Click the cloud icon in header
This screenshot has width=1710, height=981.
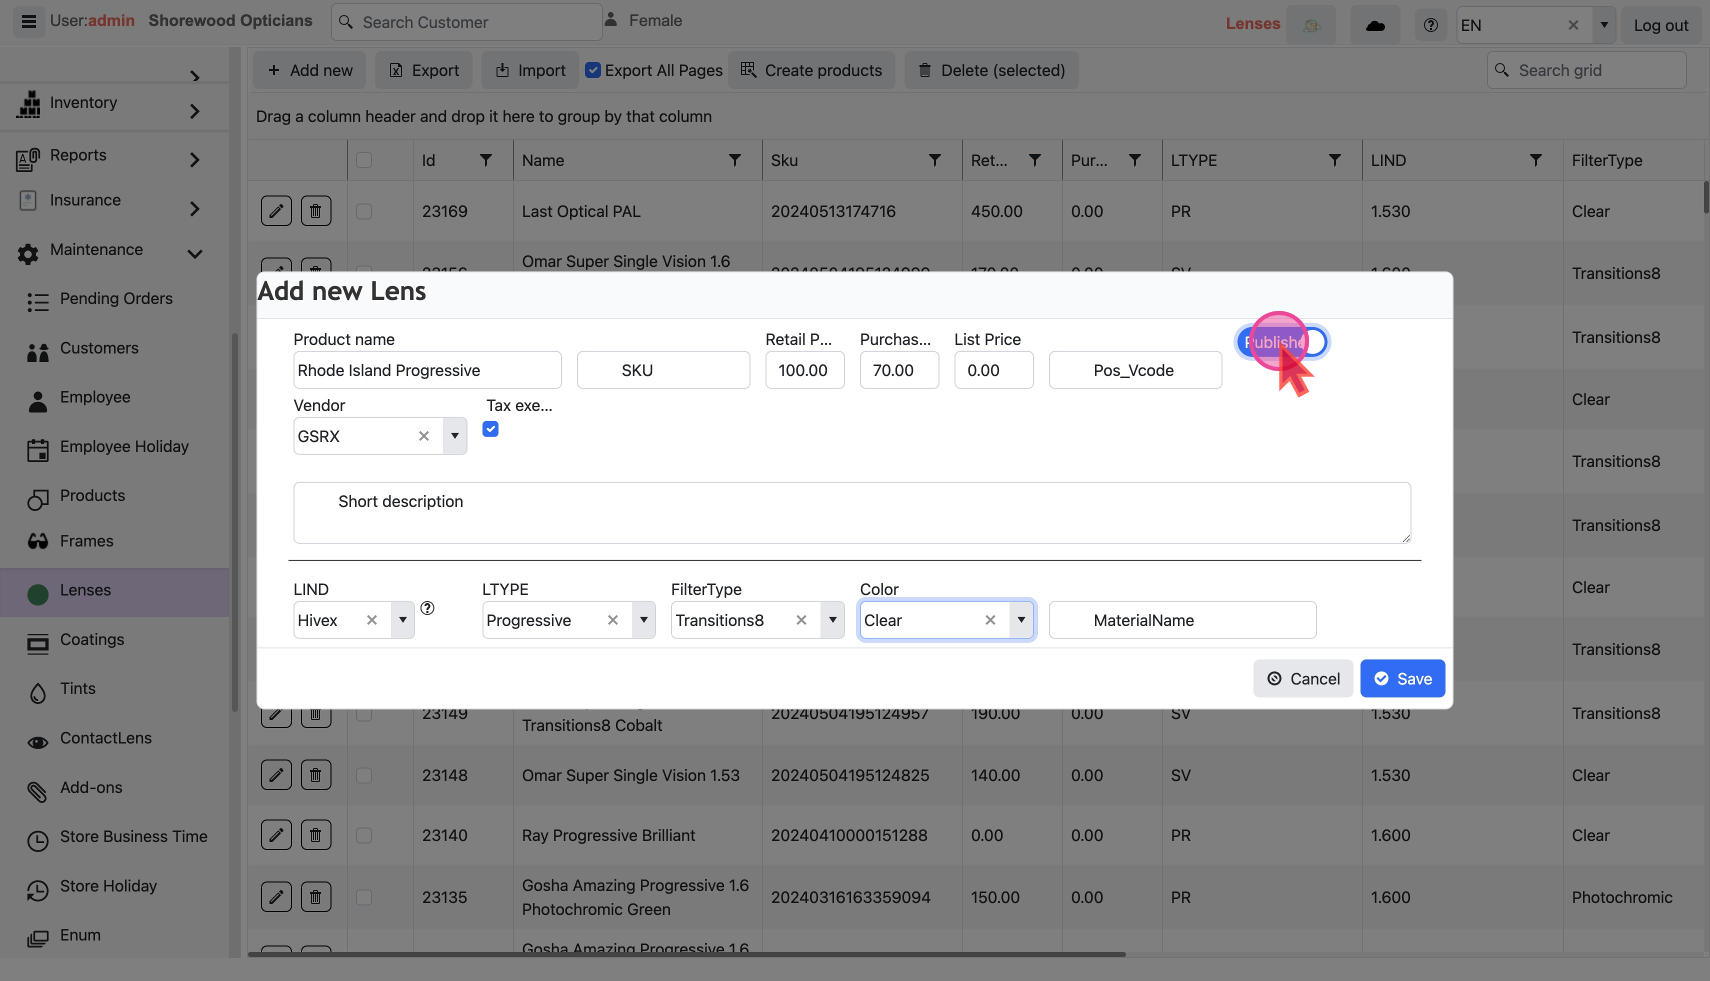pyautogui.click(x=1375, y=25)
